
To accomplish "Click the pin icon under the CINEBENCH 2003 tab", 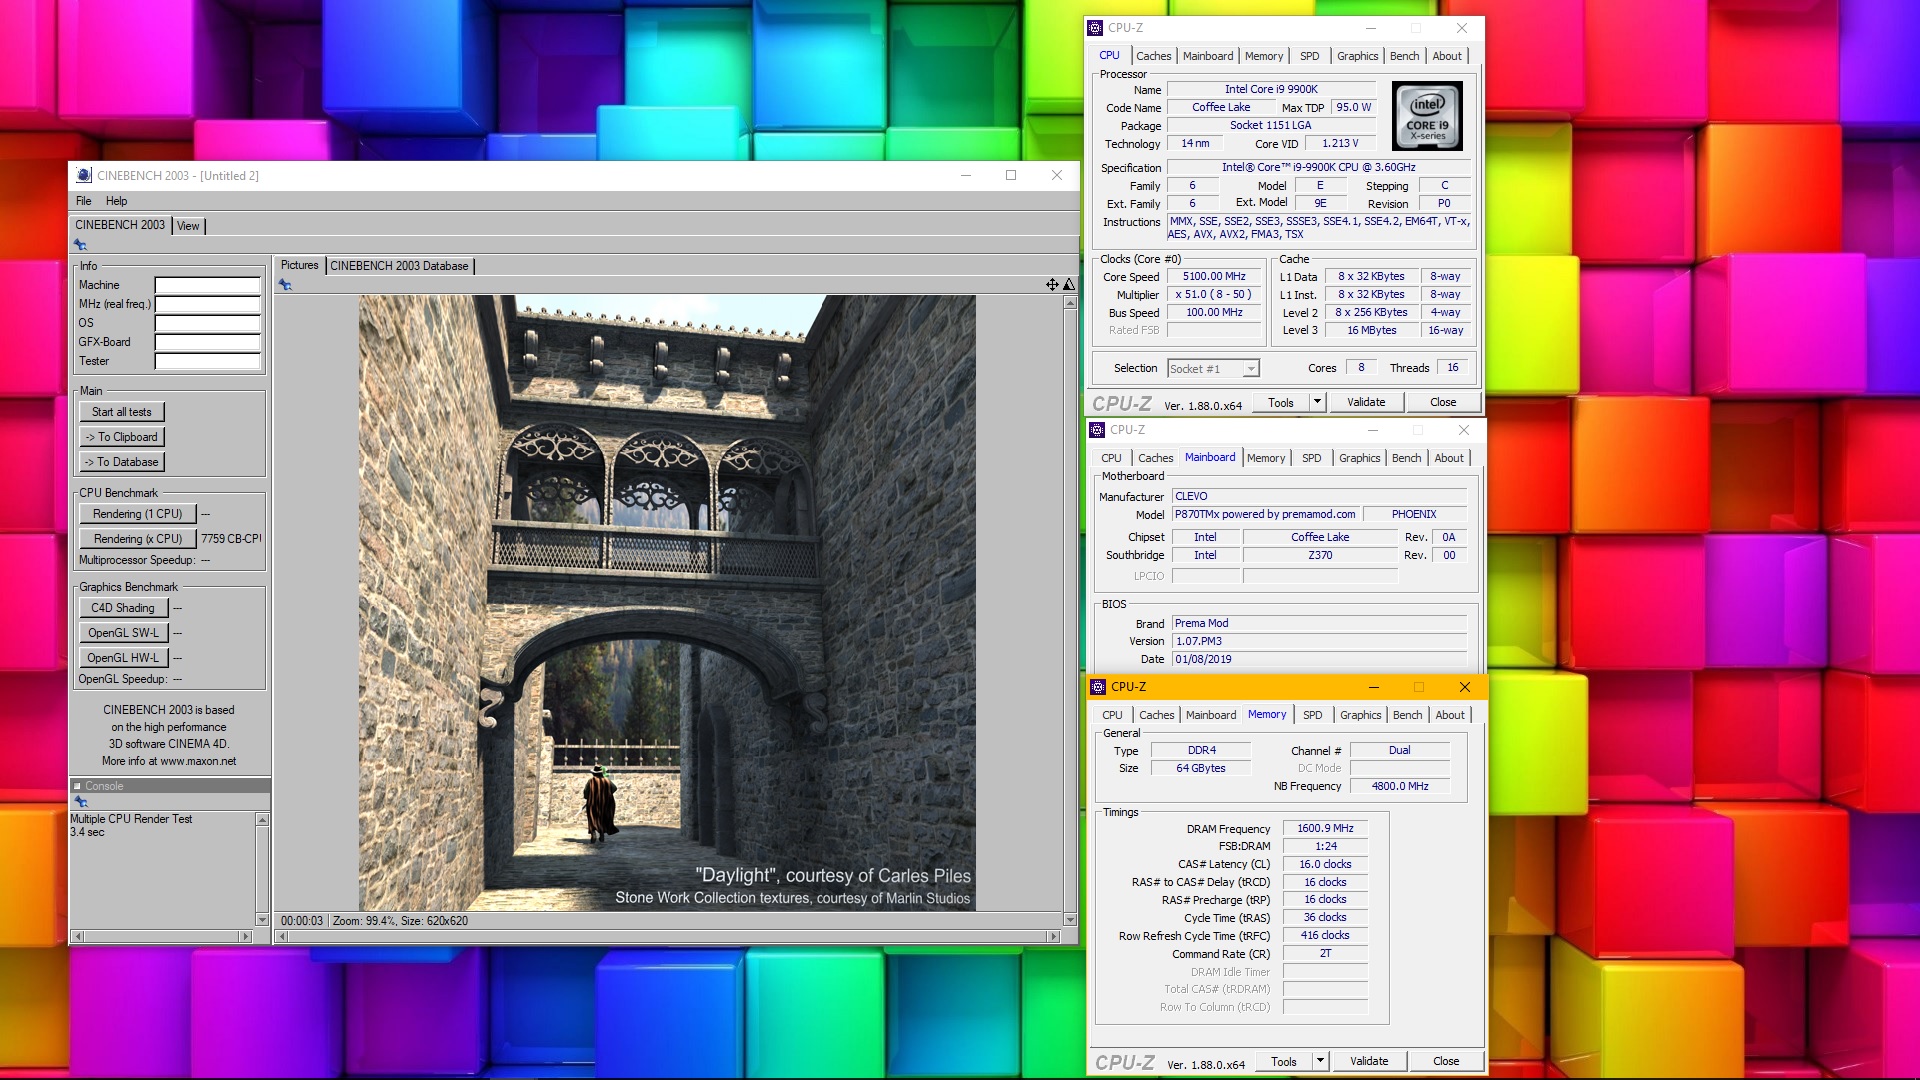I will 80,245.
